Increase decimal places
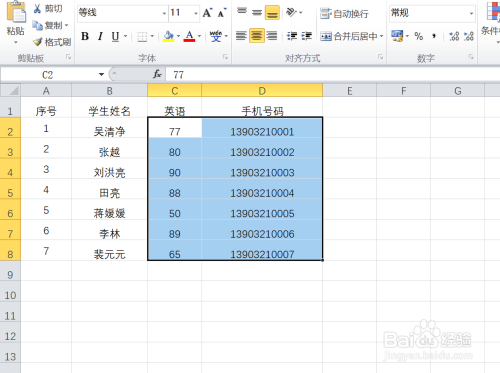Image resolution: width=500 pixels, height=373 pixels. pos(454,36)
